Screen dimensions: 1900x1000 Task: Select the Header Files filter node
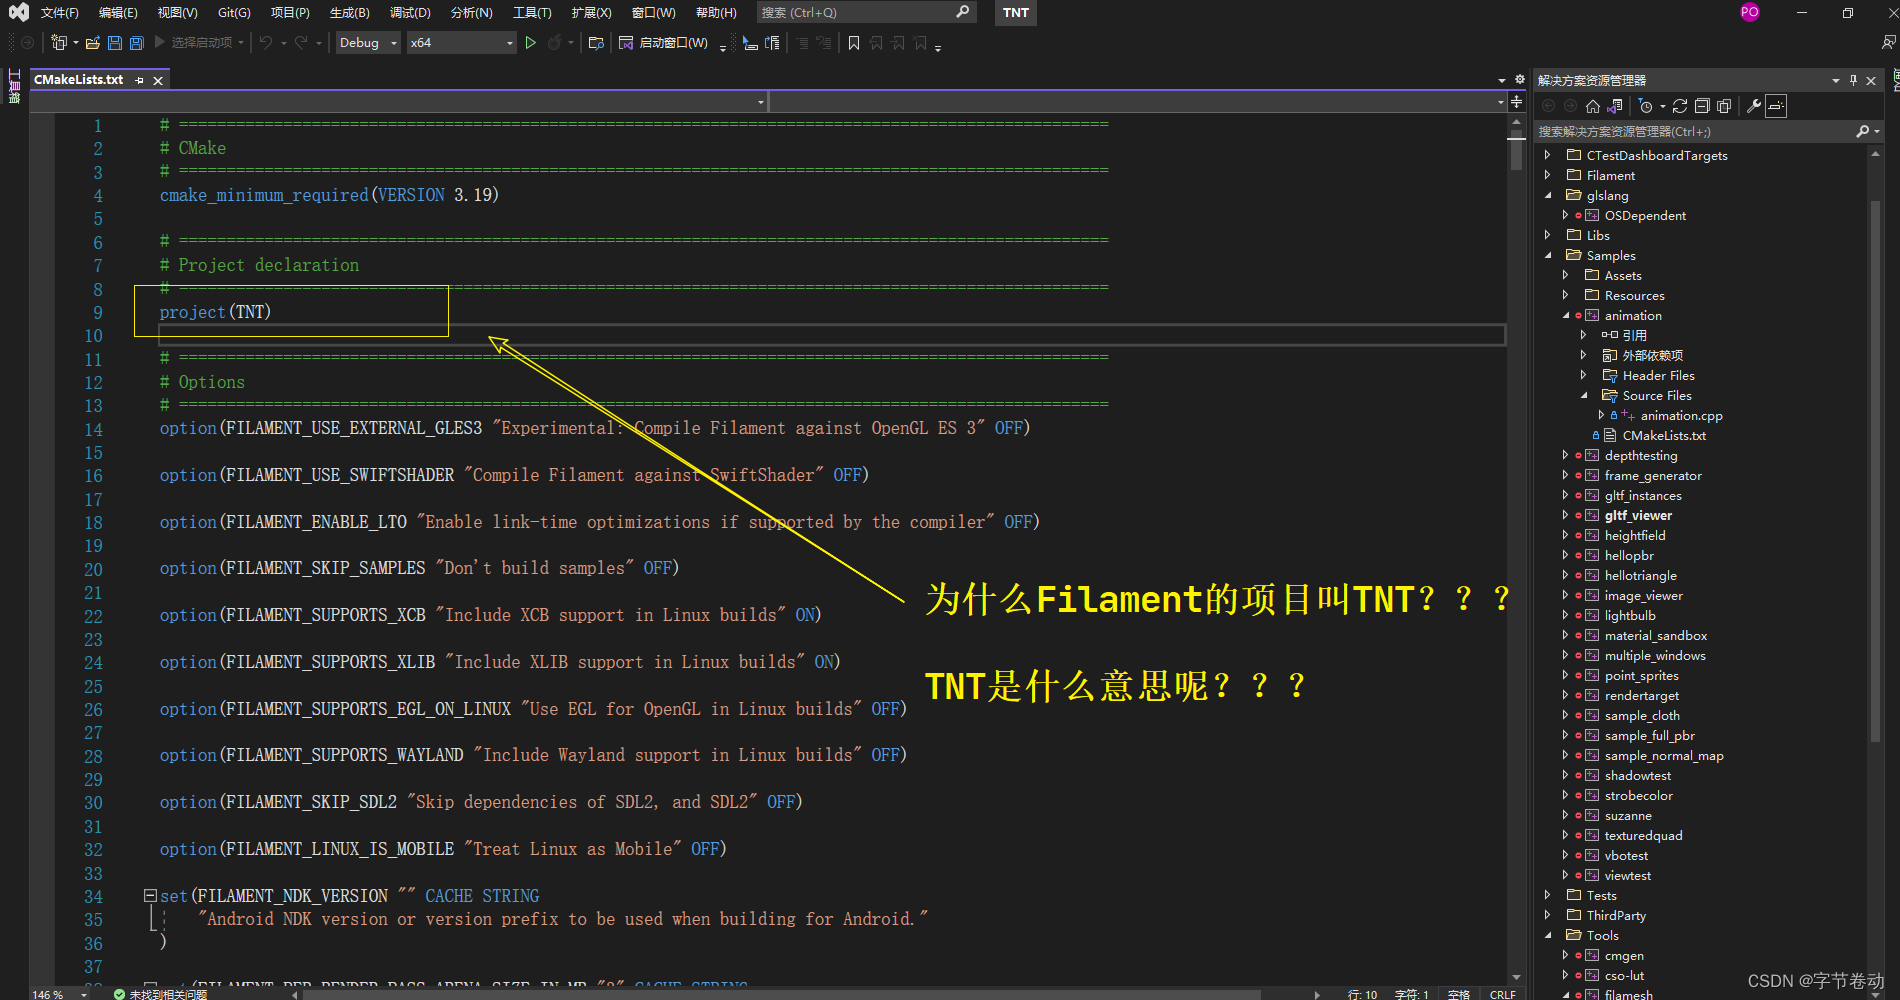coord(1658,375)
